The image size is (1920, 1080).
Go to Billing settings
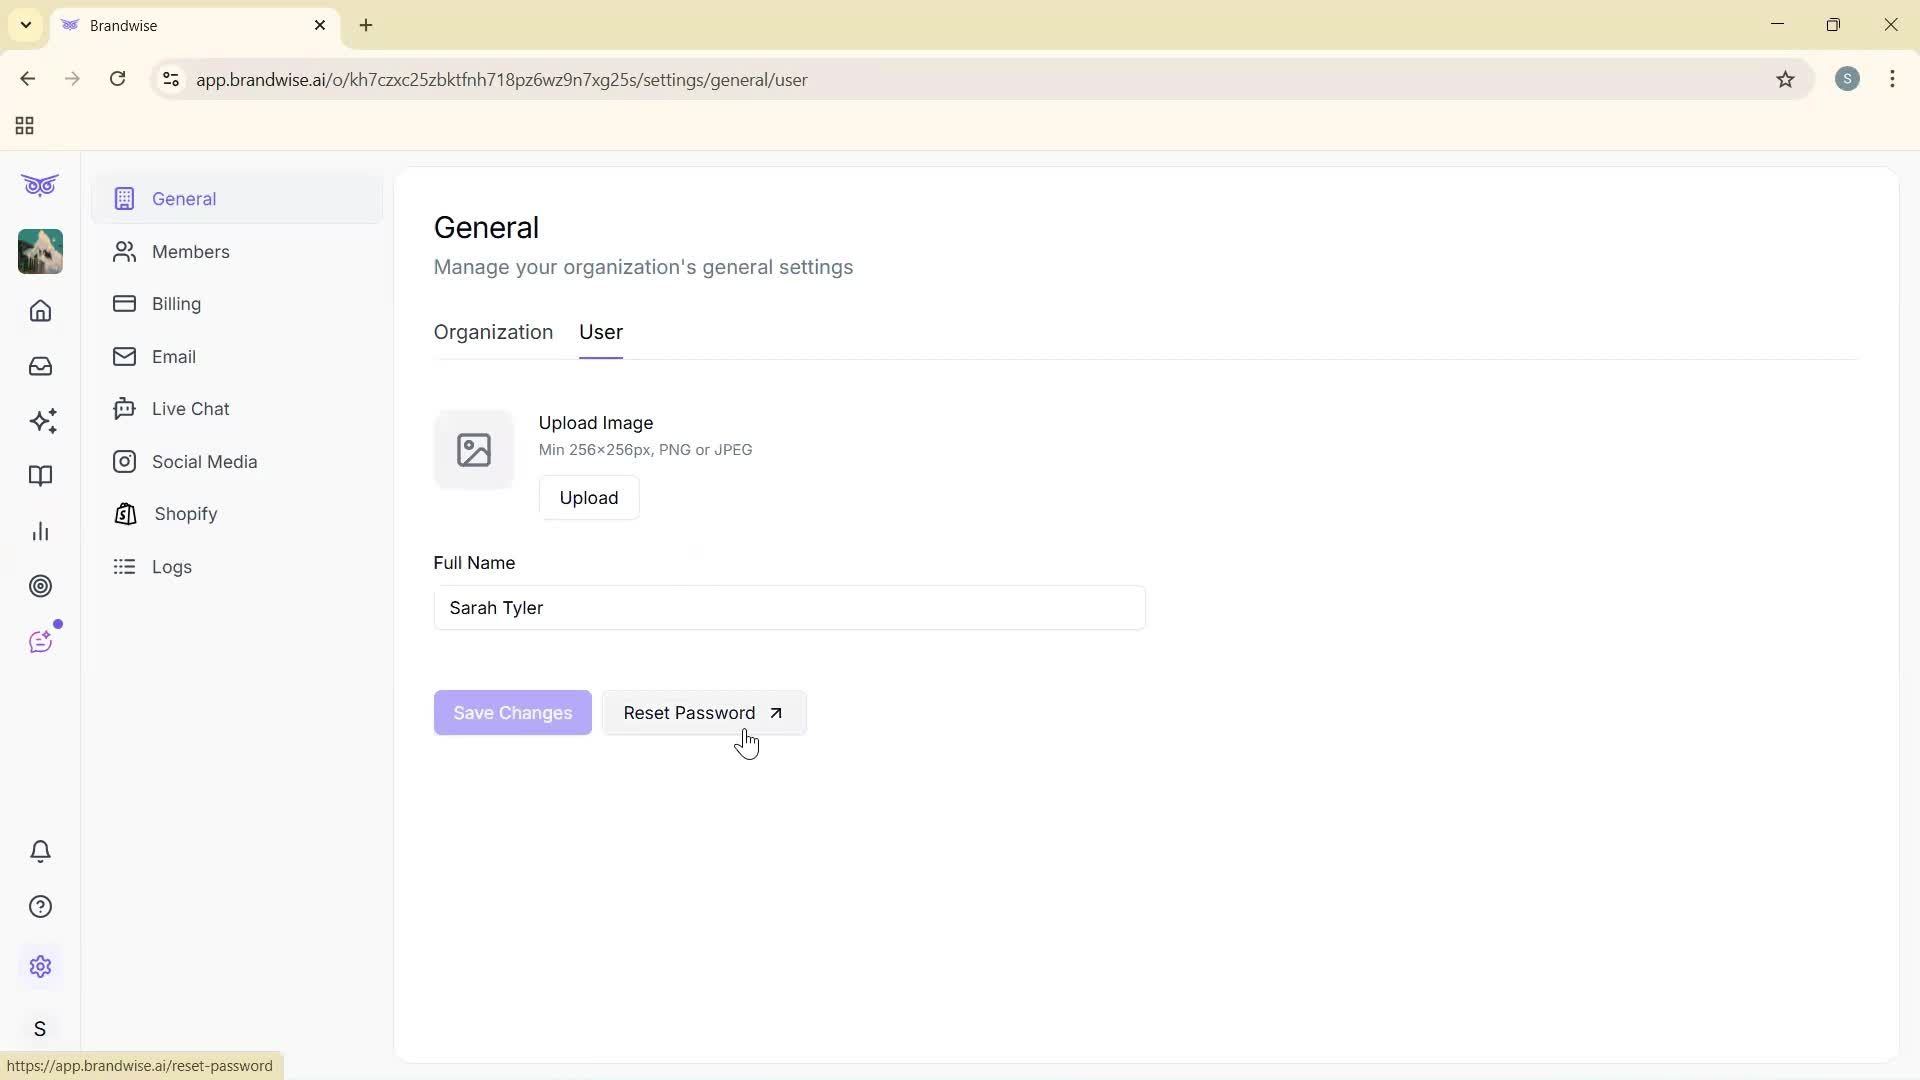(x=176, y=304)
